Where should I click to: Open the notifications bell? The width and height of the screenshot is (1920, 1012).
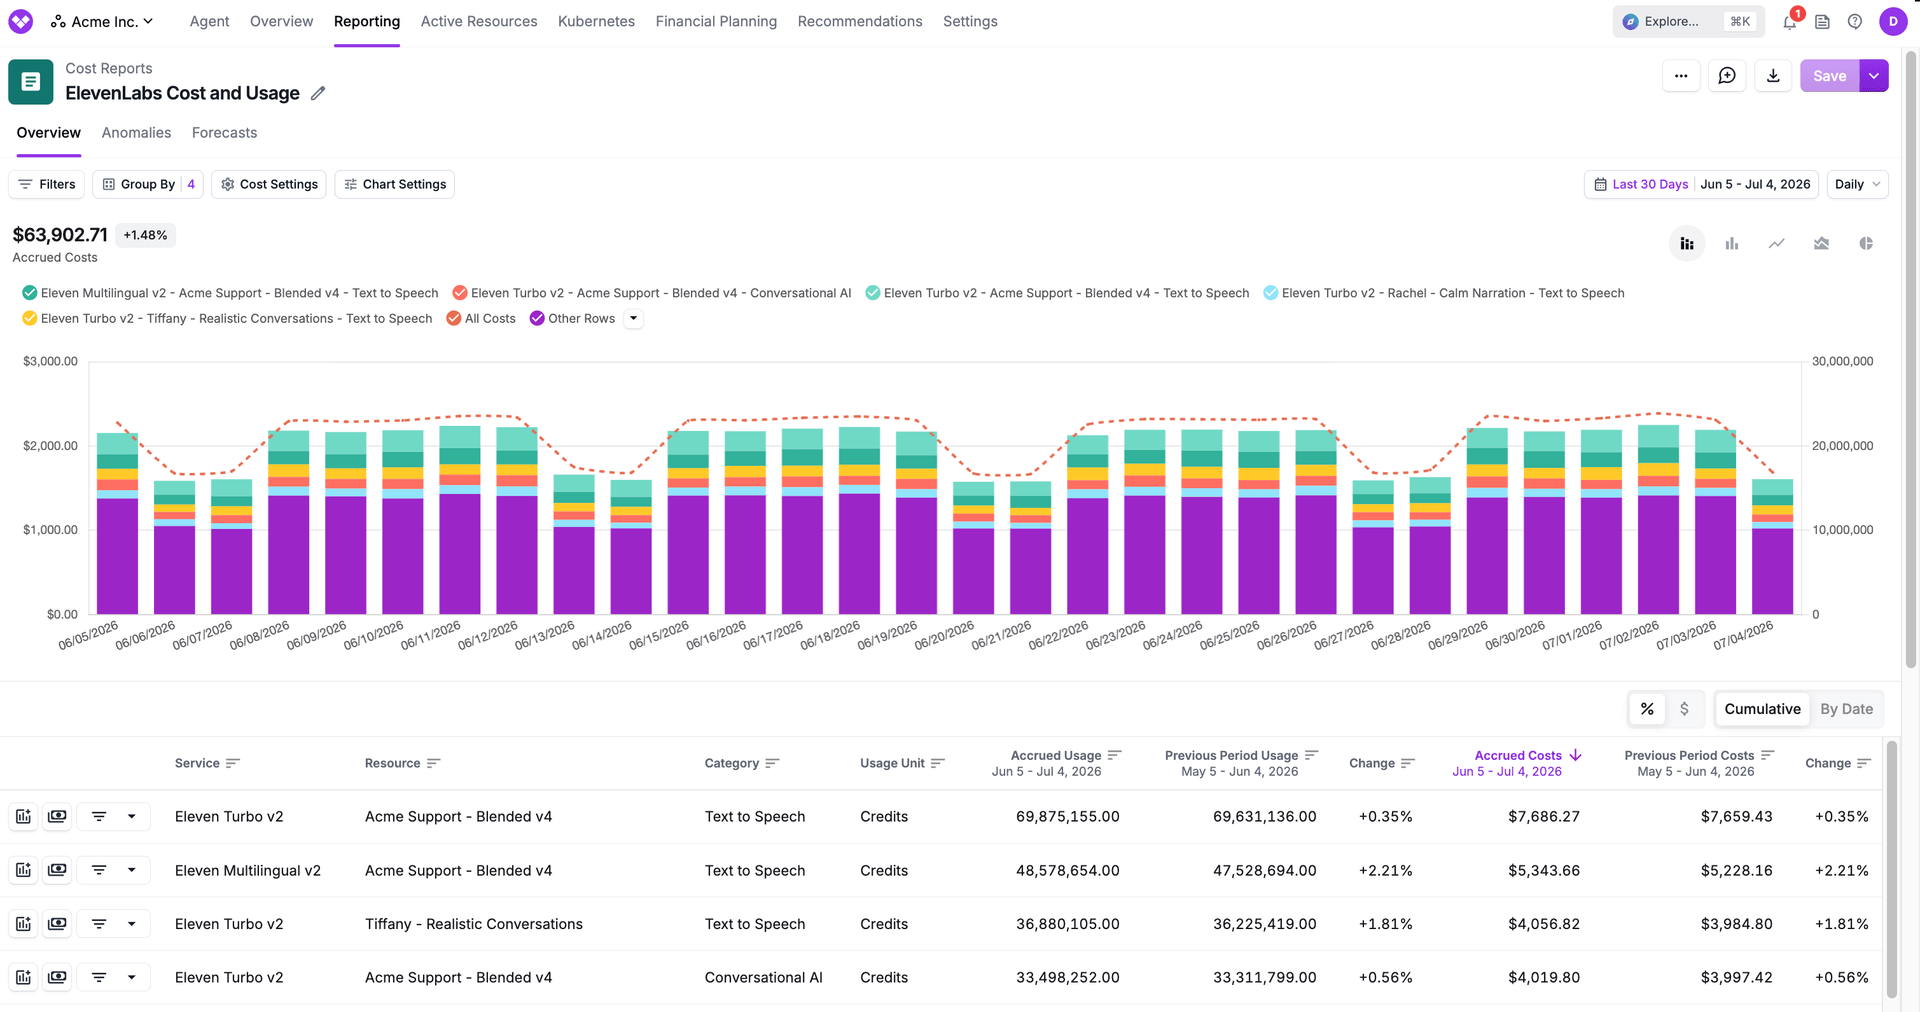(x=1790, y=21)
